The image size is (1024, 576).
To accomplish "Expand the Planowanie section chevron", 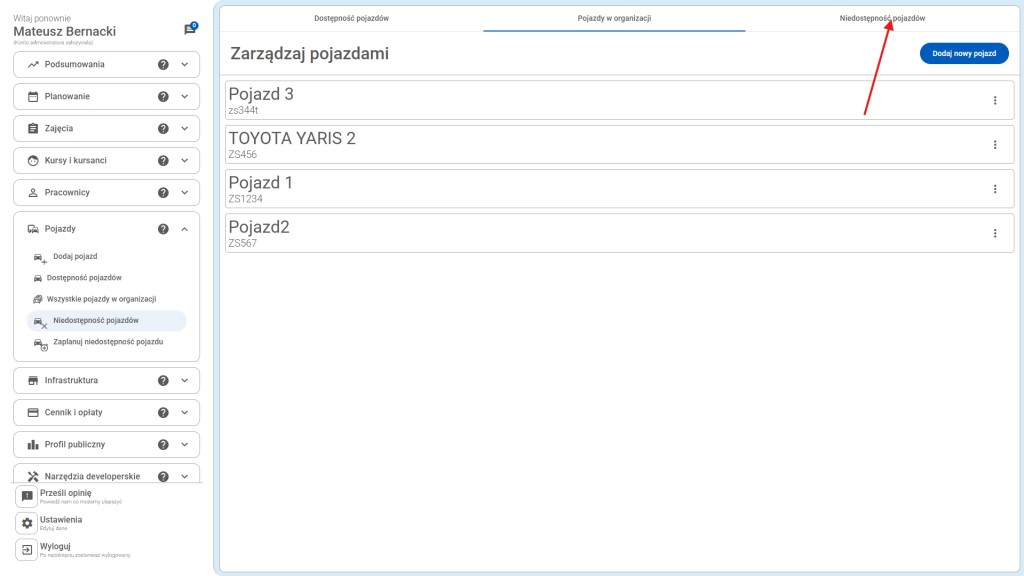I will [x=184, y=97].
